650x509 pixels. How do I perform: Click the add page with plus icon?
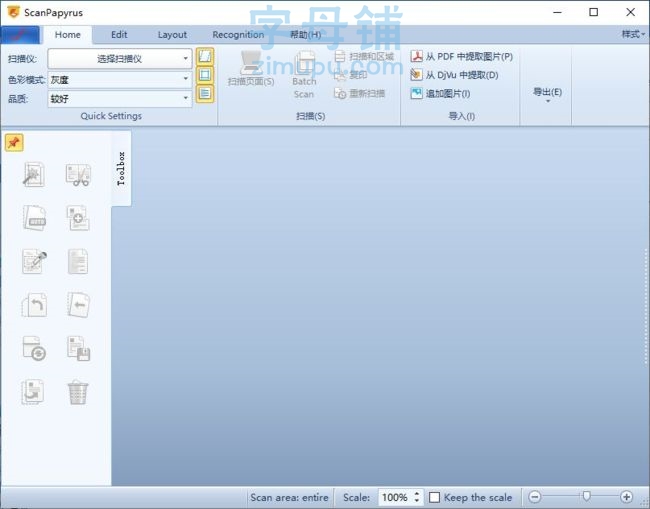click(78, 218)
